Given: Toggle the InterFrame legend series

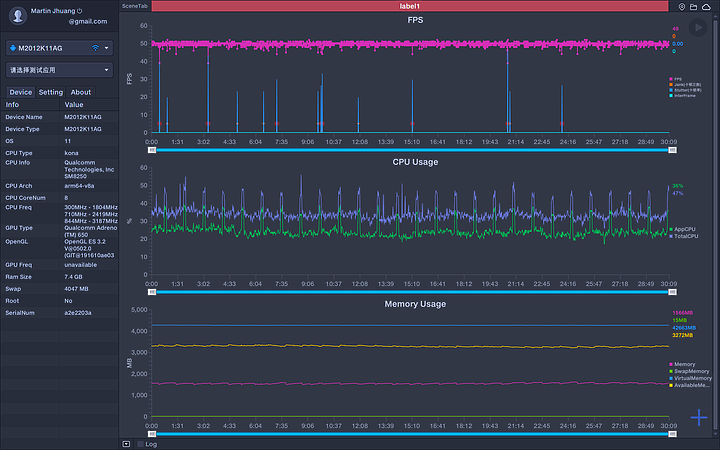Looking at the screenshot, I should pyautogui.click(x=682, y=96).
